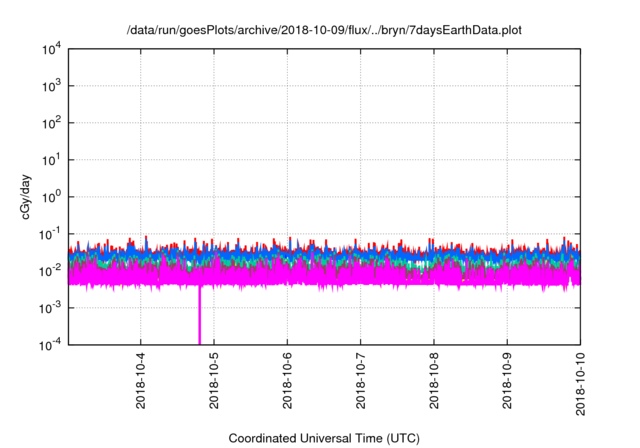Viewport: 640px width, 448px height.
Task: Select the 2018-10-8 date tick label
Action: point(434,381)
